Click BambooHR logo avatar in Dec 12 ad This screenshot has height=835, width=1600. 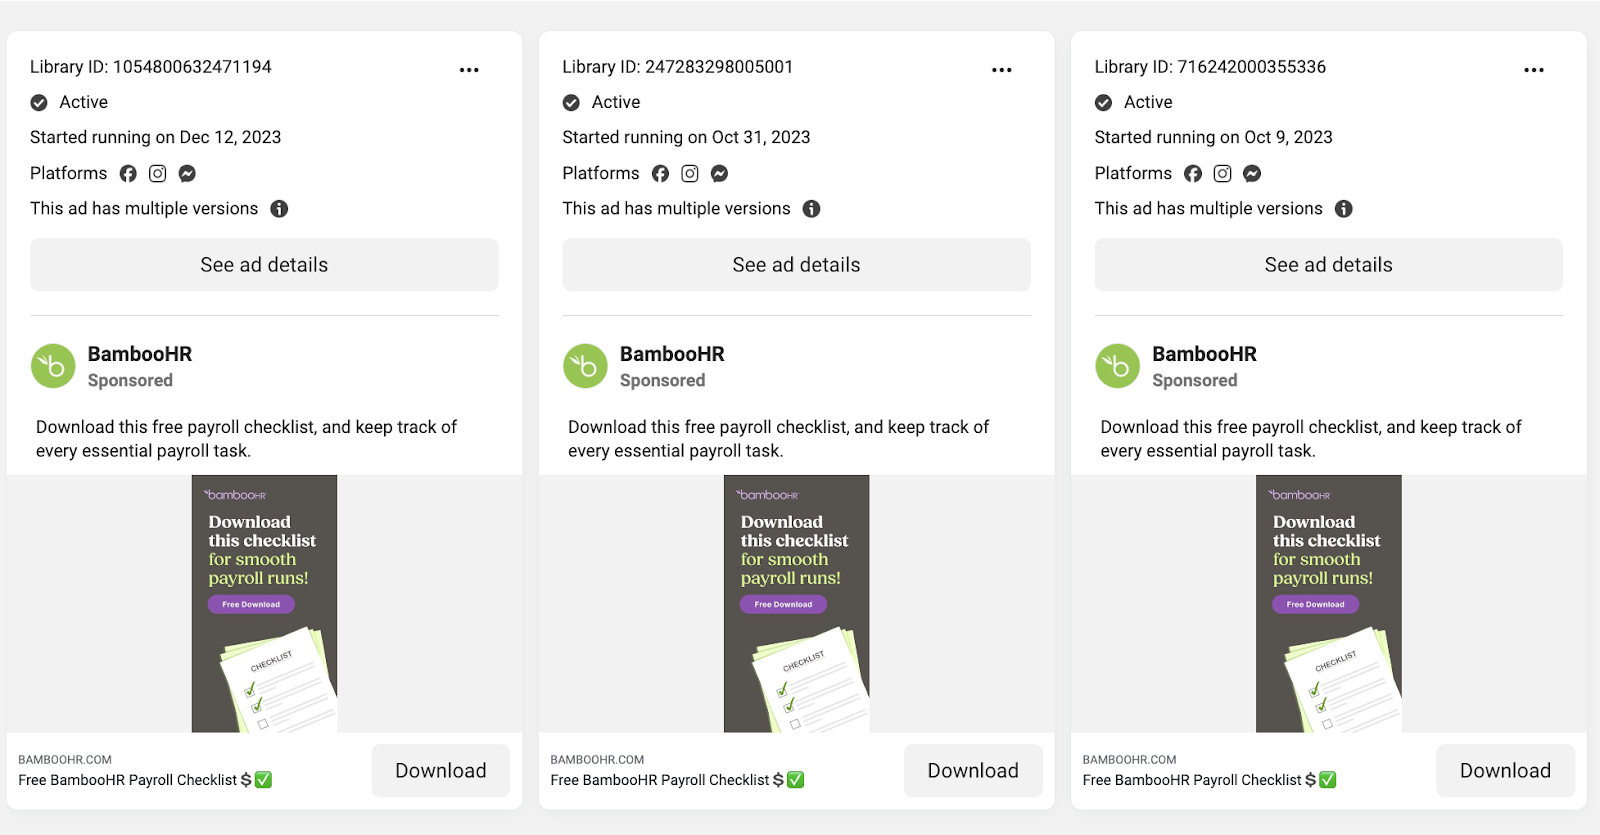click(53, 366)
